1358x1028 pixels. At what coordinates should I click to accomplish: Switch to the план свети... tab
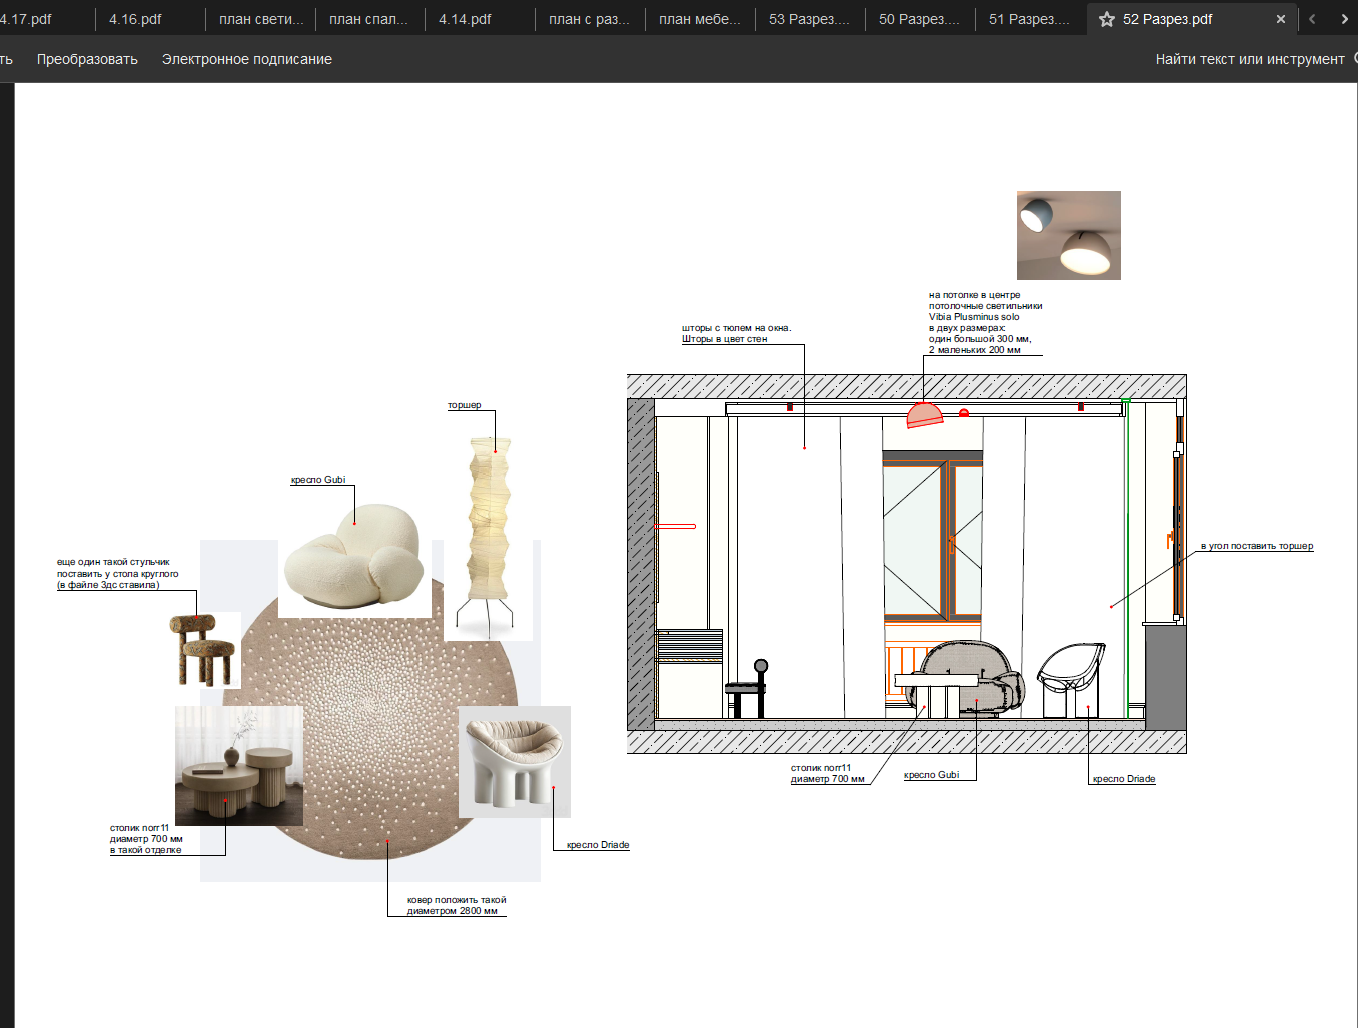pos(260,19)
